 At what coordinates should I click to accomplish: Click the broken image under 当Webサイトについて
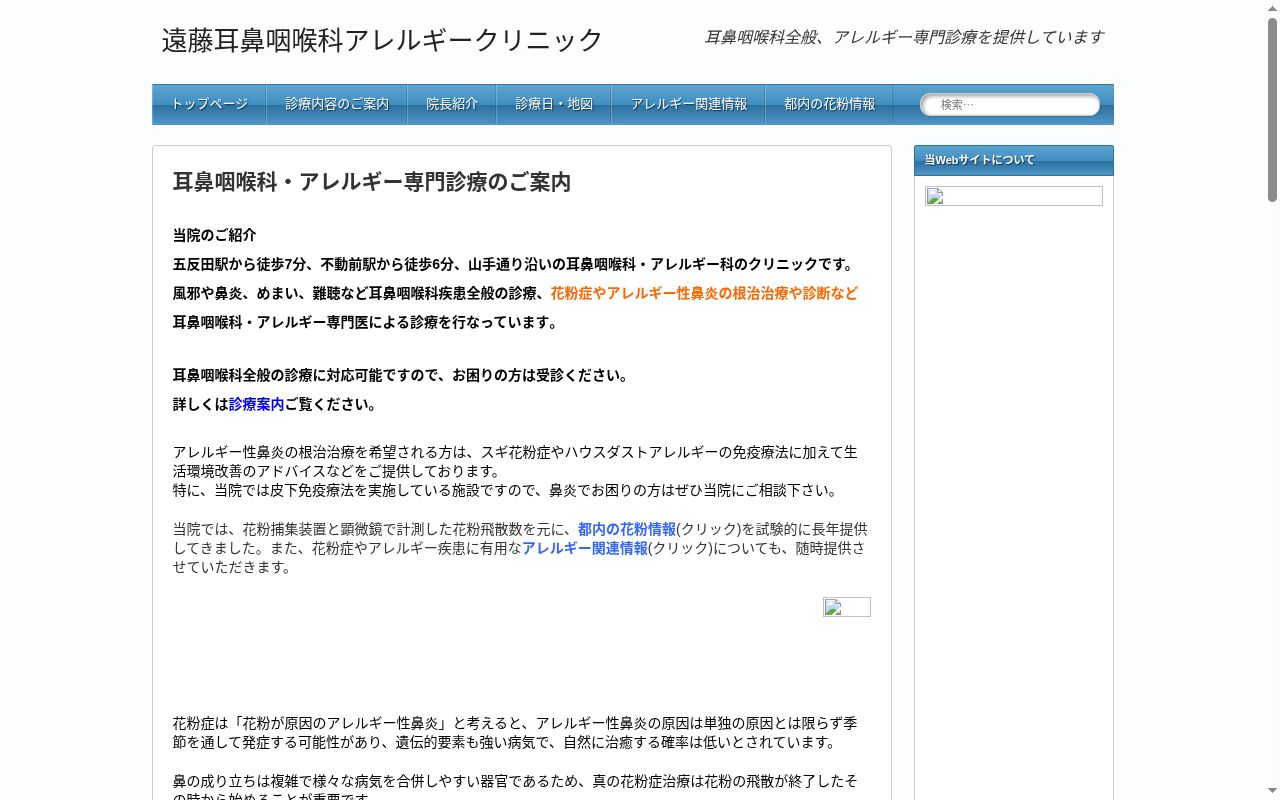coord(1014,196)
